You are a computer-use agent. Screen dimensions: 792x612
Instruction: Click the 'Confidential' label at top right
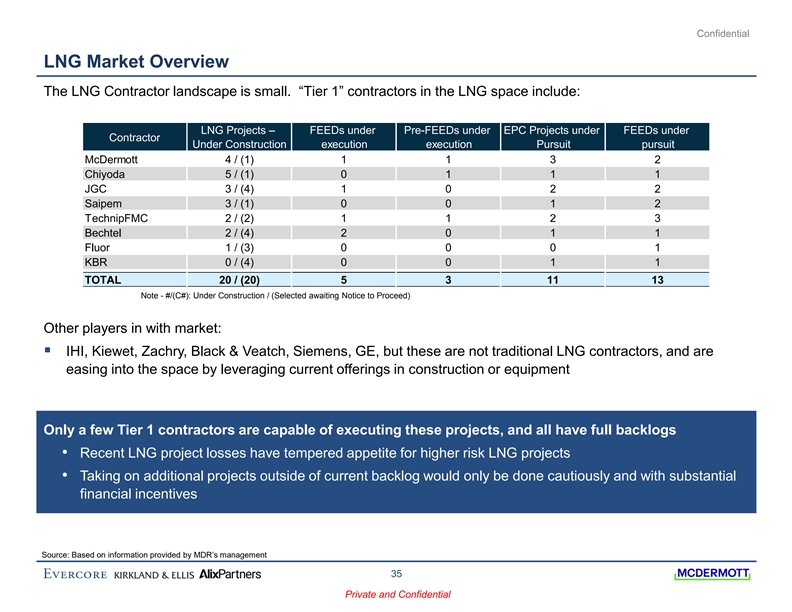pos(723,33)
